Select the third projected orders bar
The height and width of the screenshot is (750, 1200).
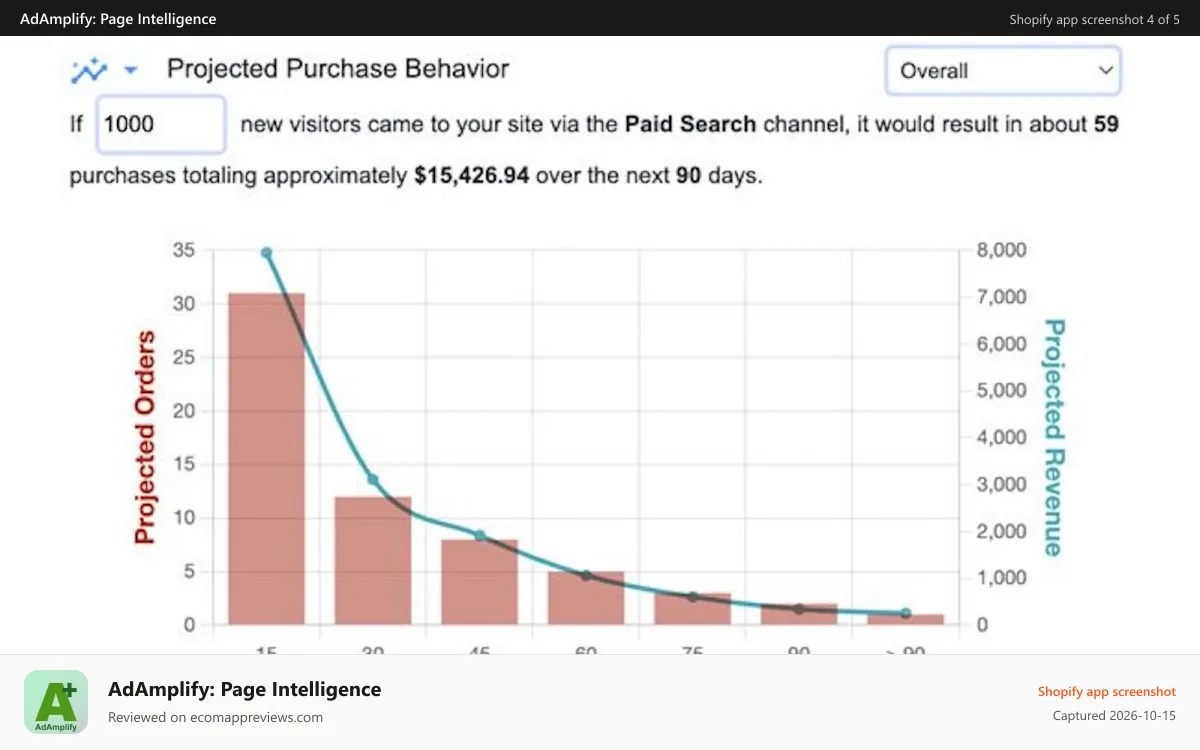point(480,582)
